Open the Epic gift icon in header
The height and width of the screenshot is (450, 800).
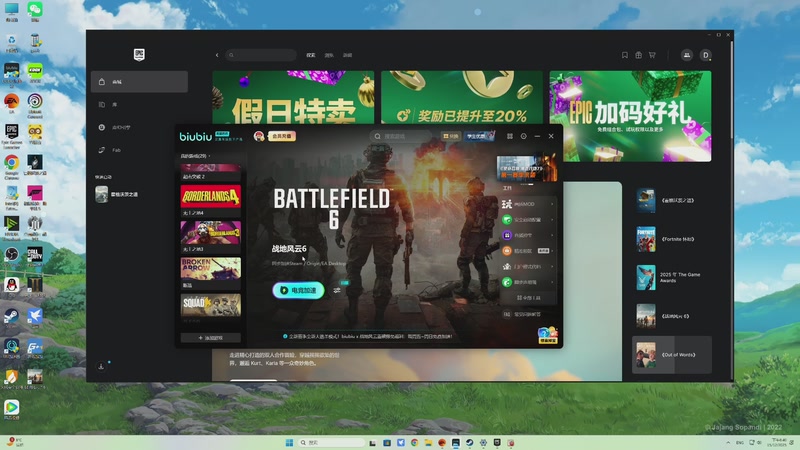click(x=638, y=55)
